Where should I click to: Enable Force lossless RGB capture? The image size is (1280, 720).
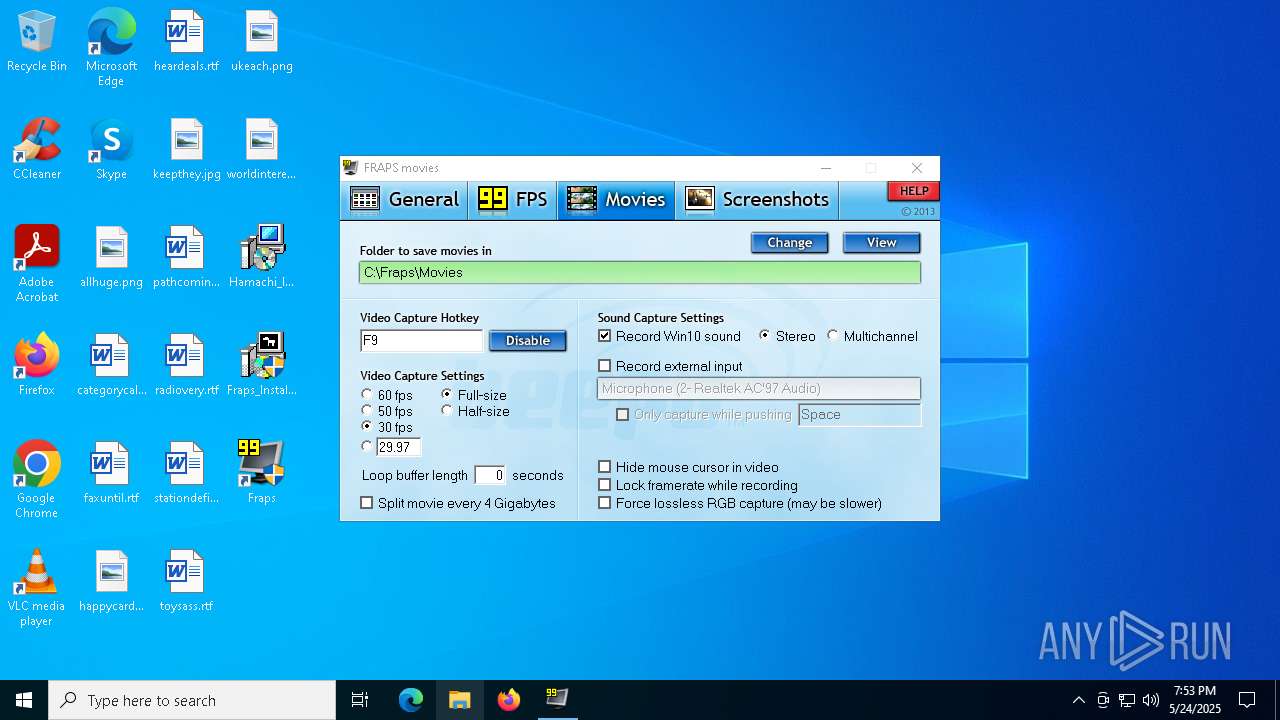tap(604, 503)
